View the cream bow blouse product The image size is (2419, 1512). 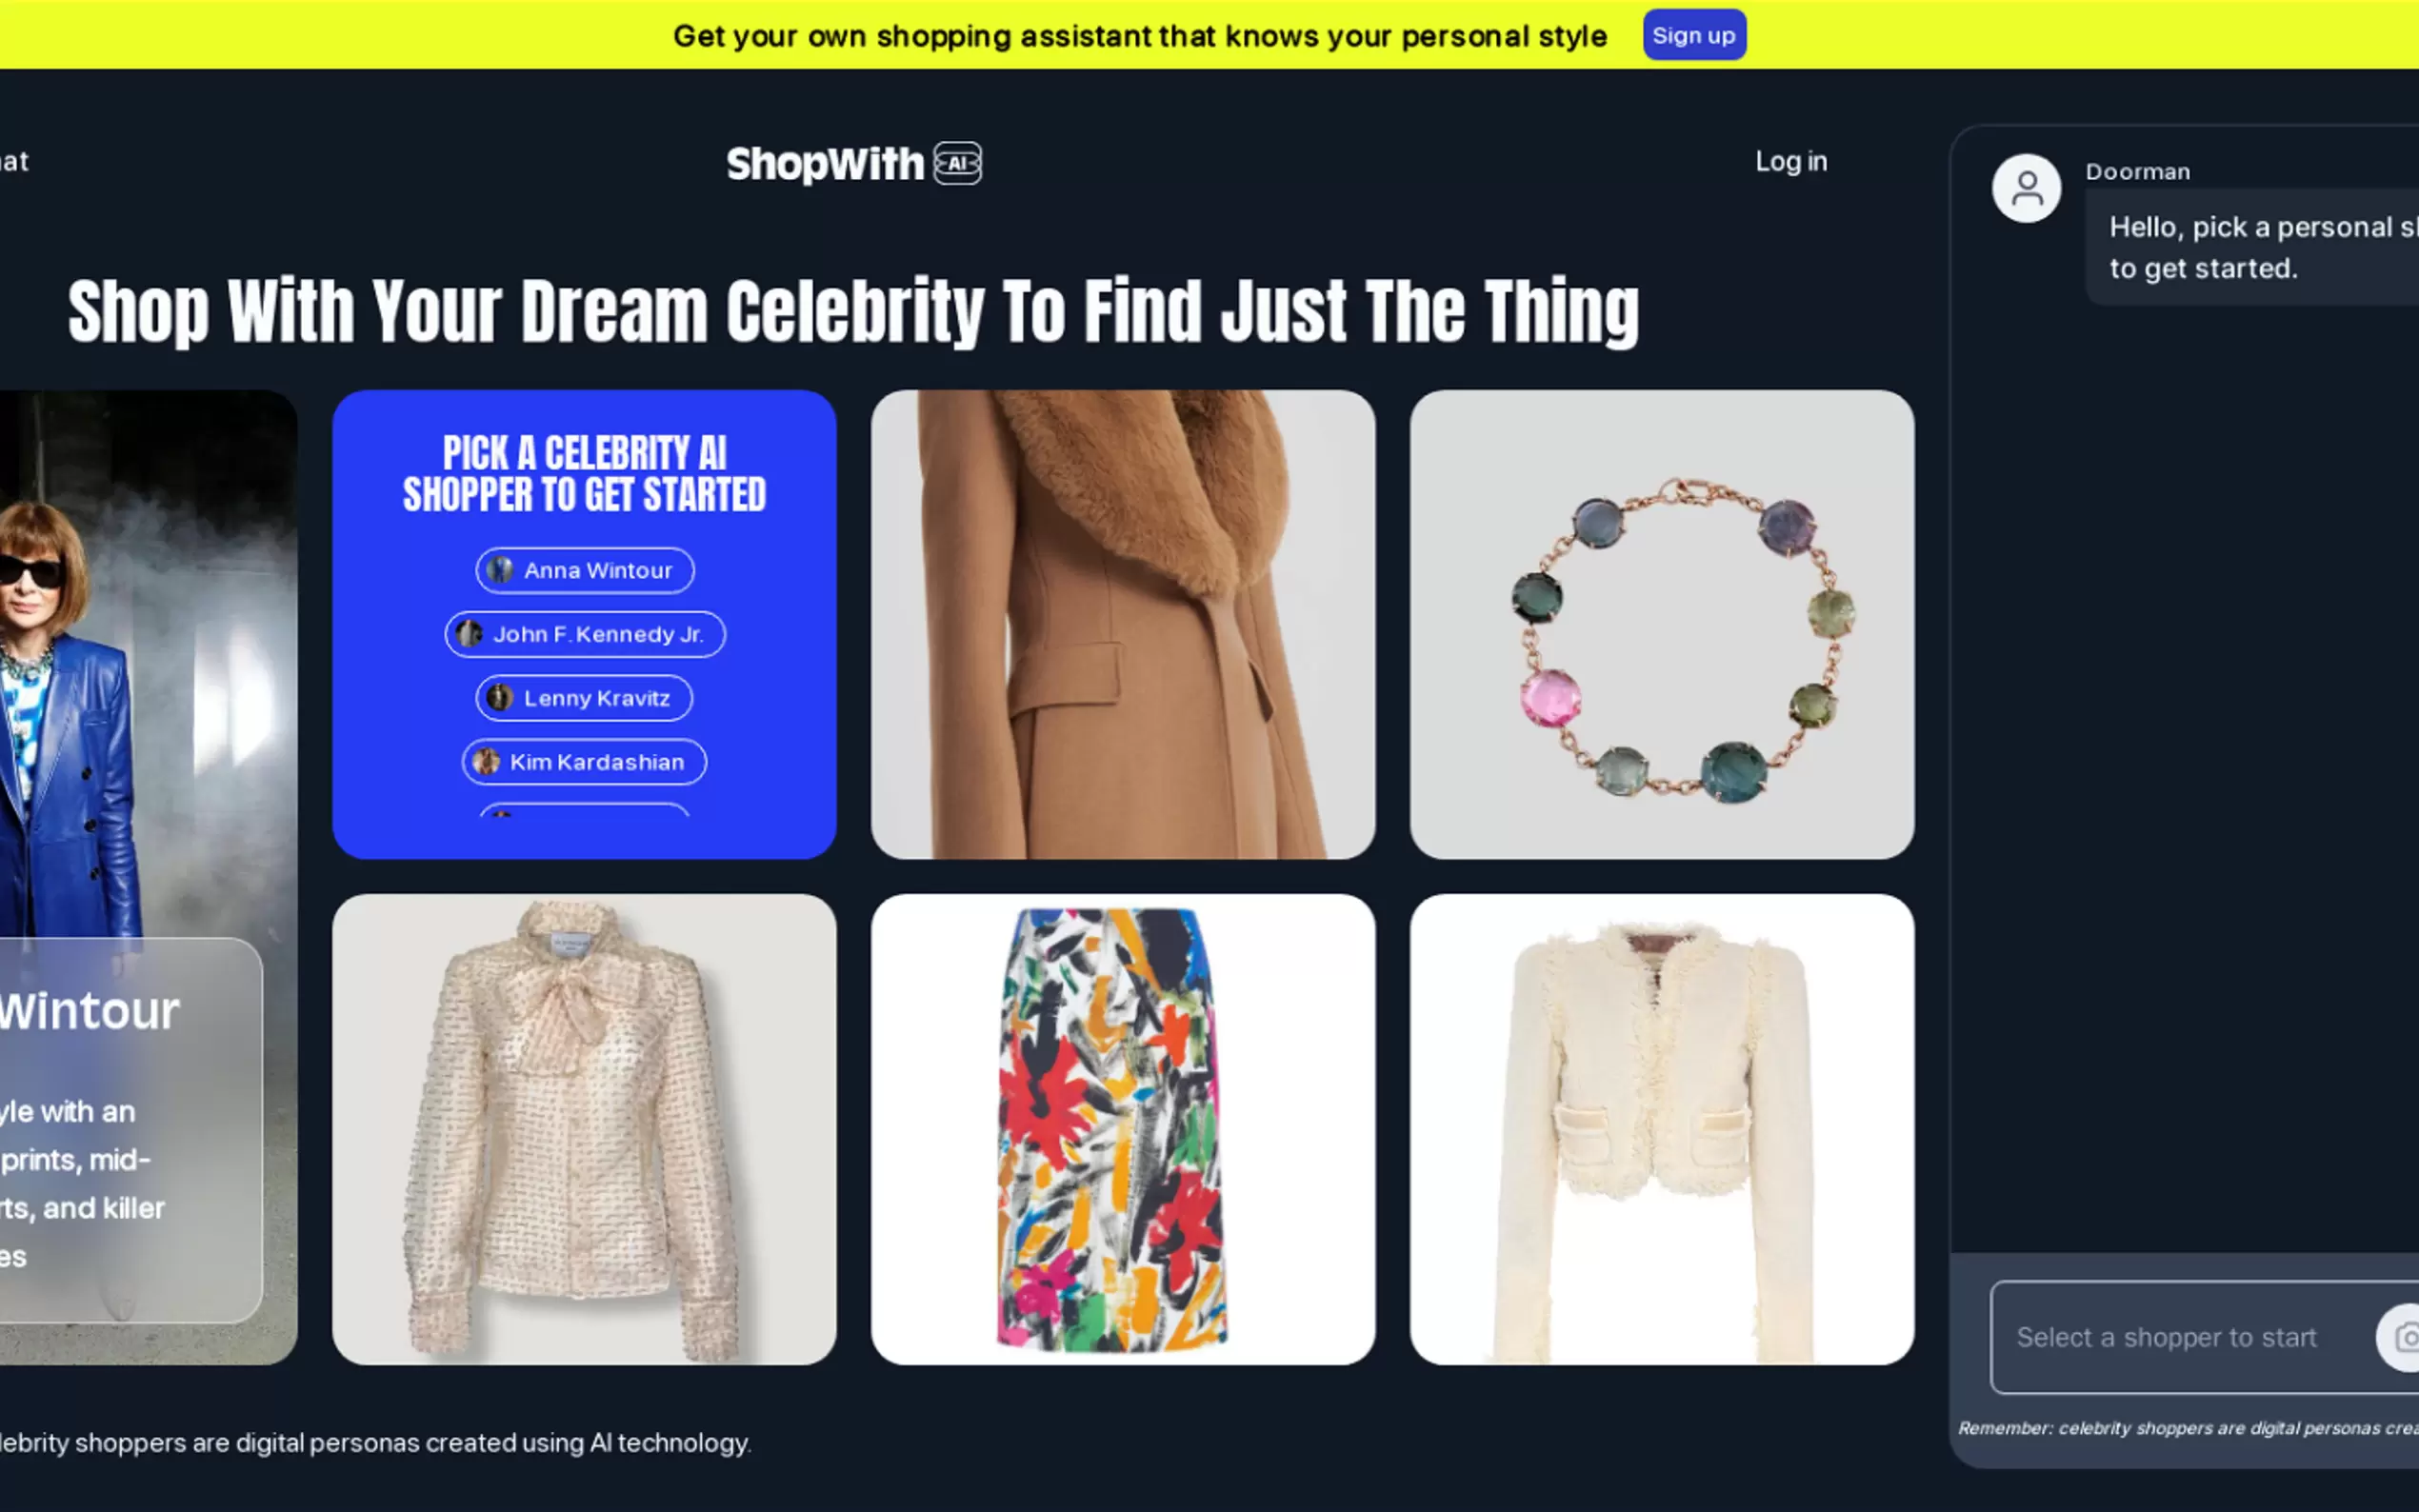584,1129
